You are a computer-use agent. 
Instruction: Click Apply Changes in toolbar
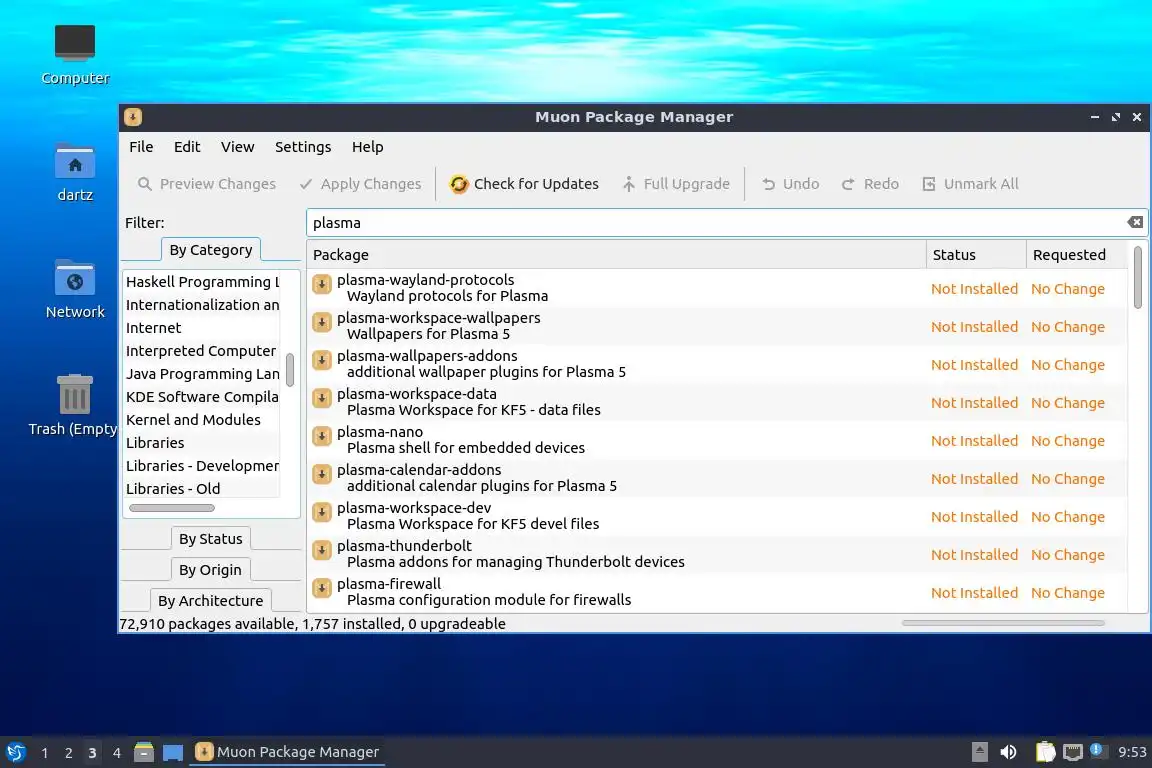[361, 184]
